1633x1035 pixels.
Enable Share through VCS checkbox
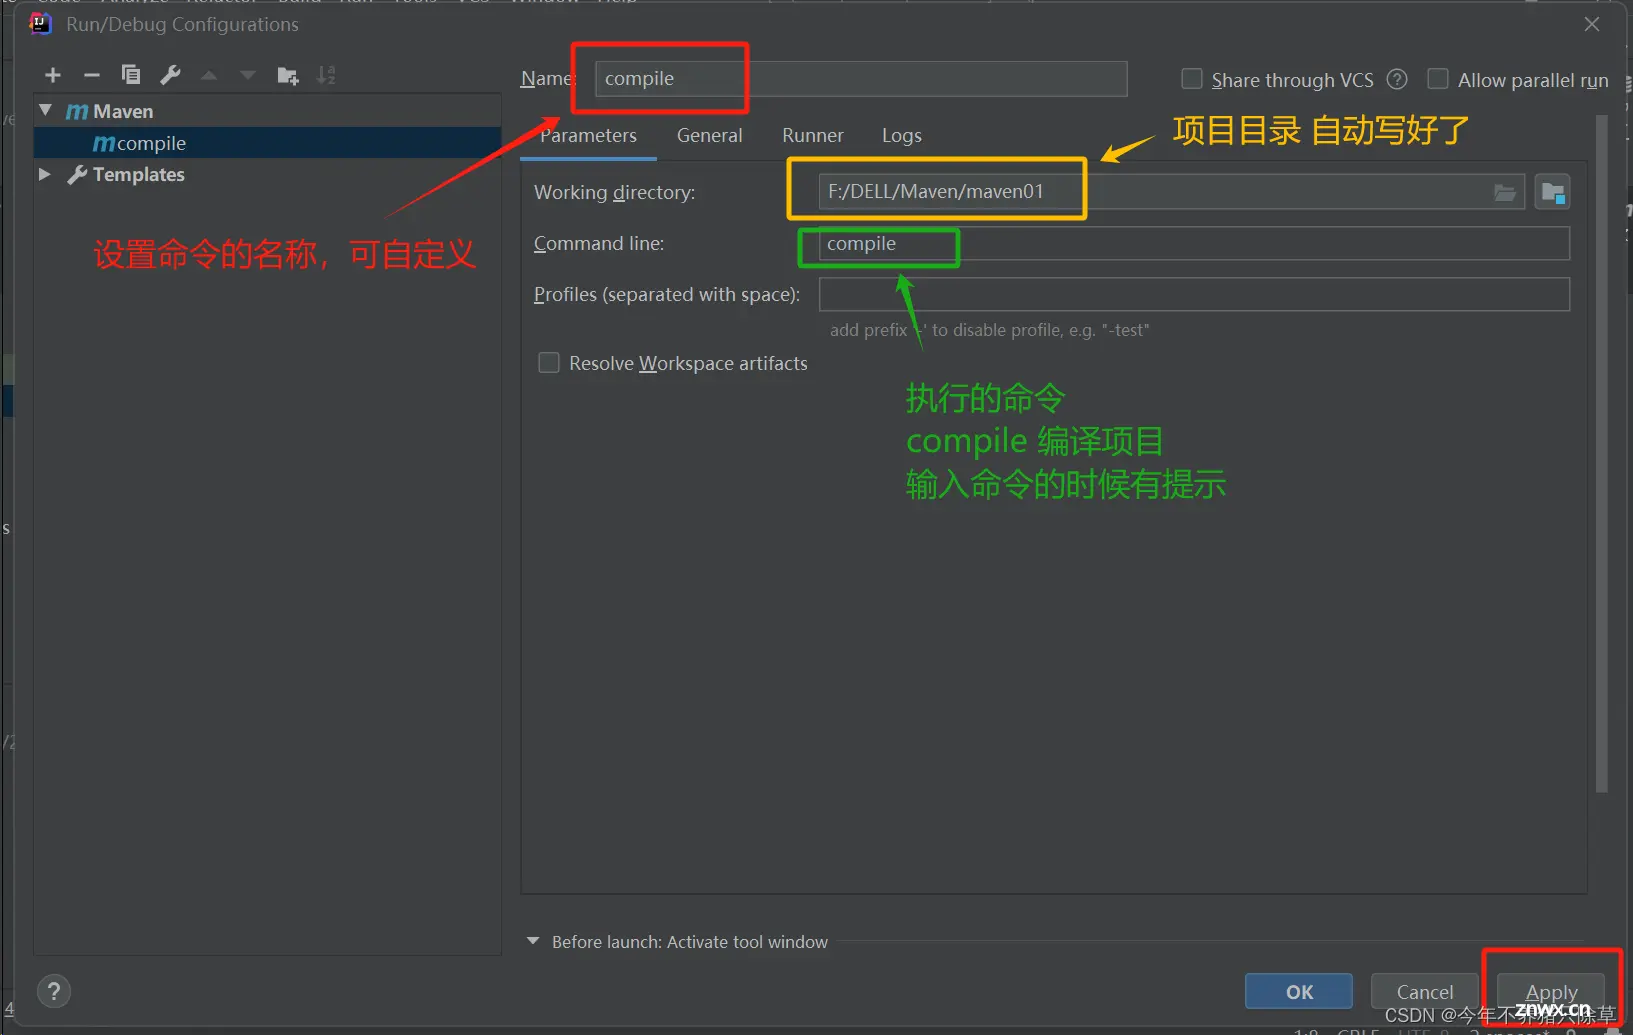point(1192,79)
